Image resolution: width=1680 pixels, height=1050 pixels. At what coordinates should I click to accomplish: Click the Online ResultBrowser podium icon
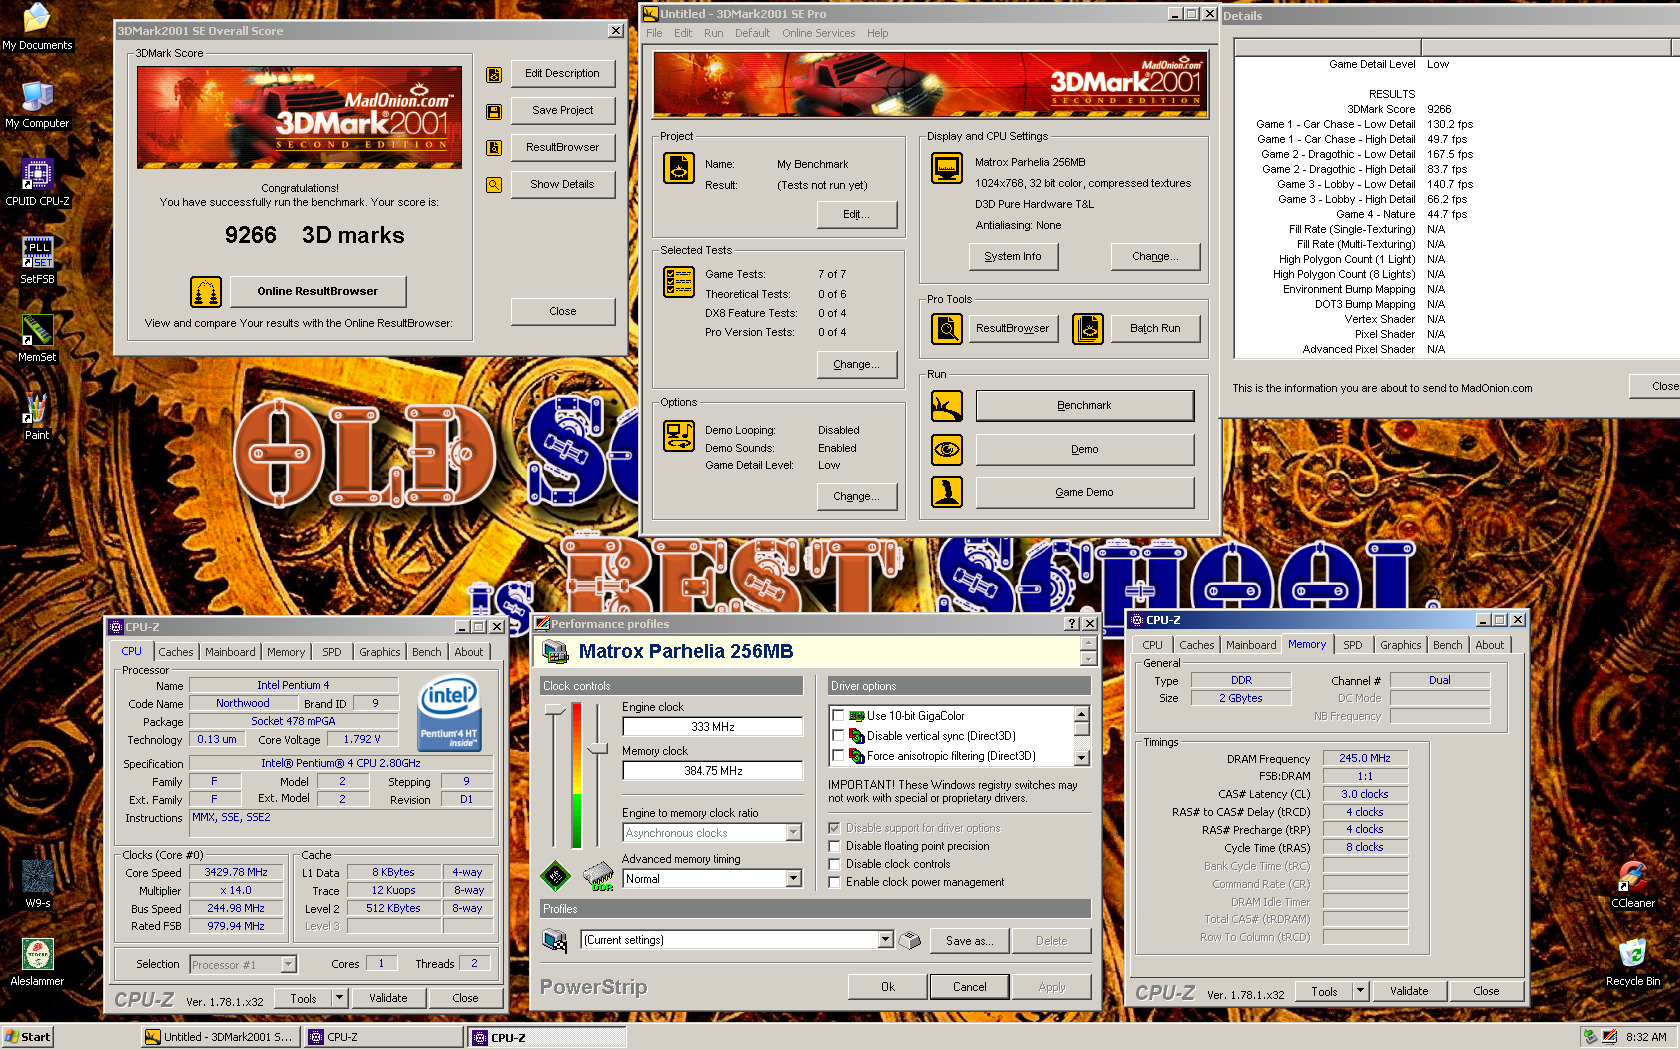(x=206, y=292)
